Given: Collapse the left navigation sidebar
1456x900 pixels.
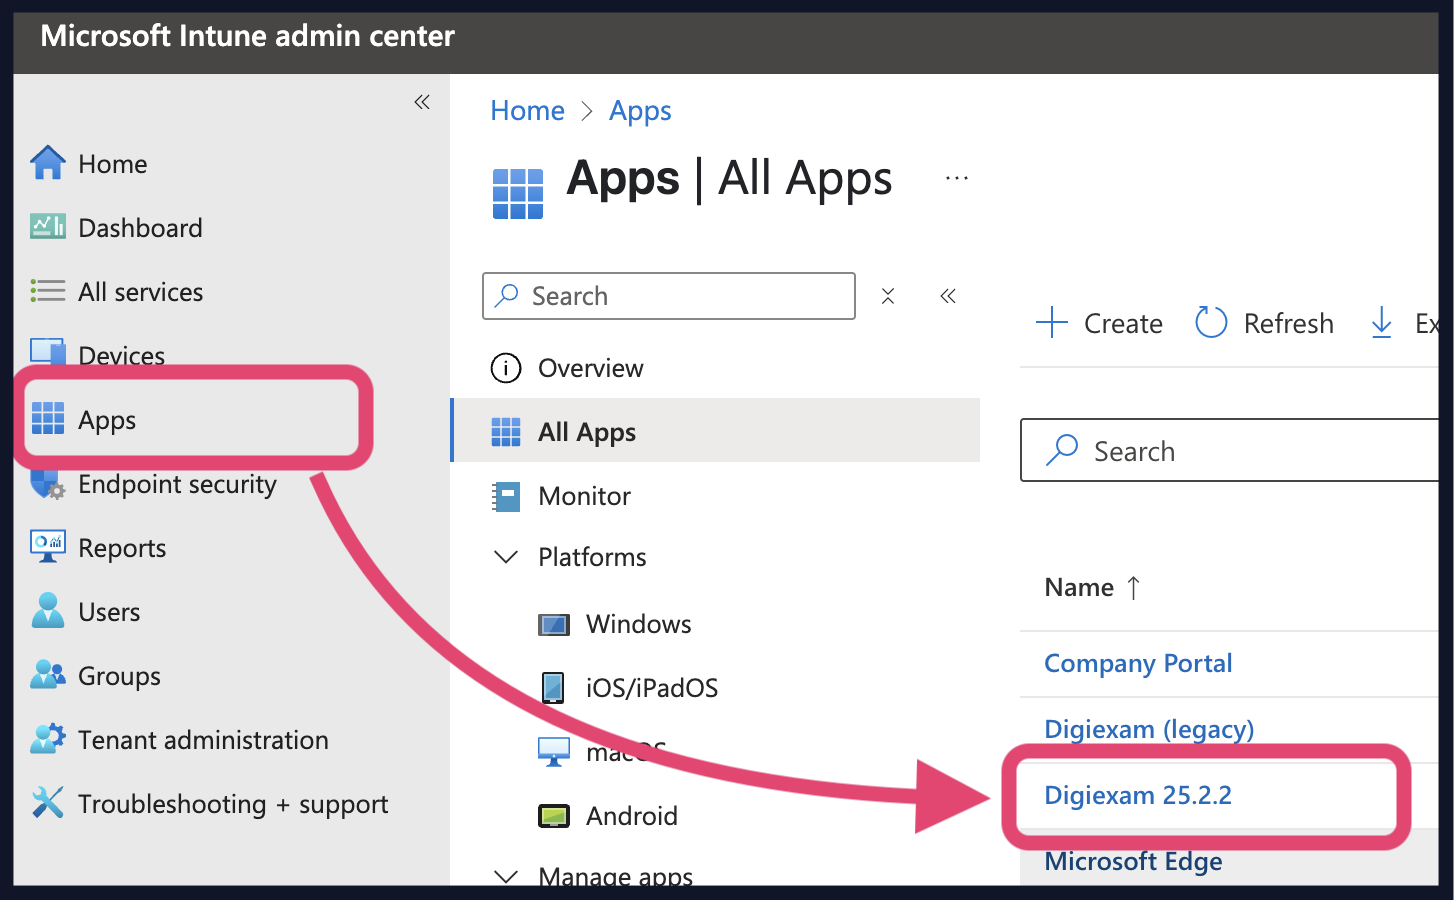Looking at the screenshot, I should [x=422, y=102].
